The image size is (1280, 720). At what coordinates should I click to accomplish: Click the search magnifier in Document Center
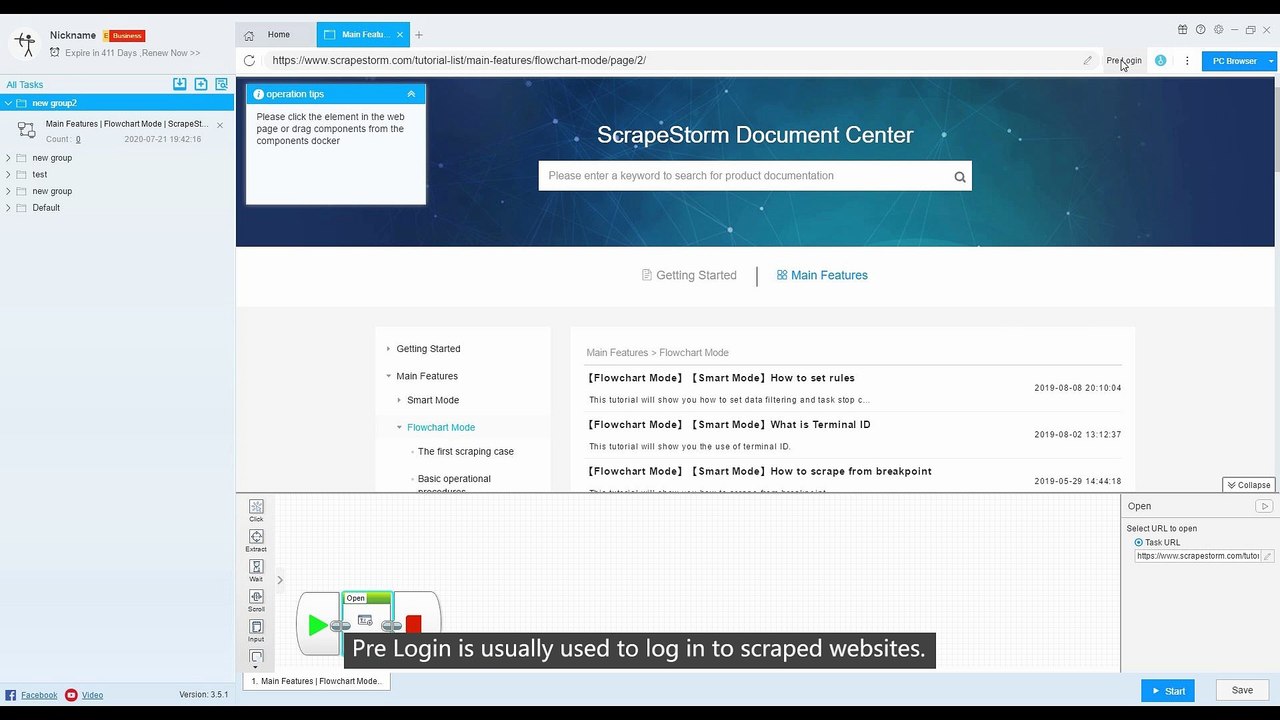point(960,177)
